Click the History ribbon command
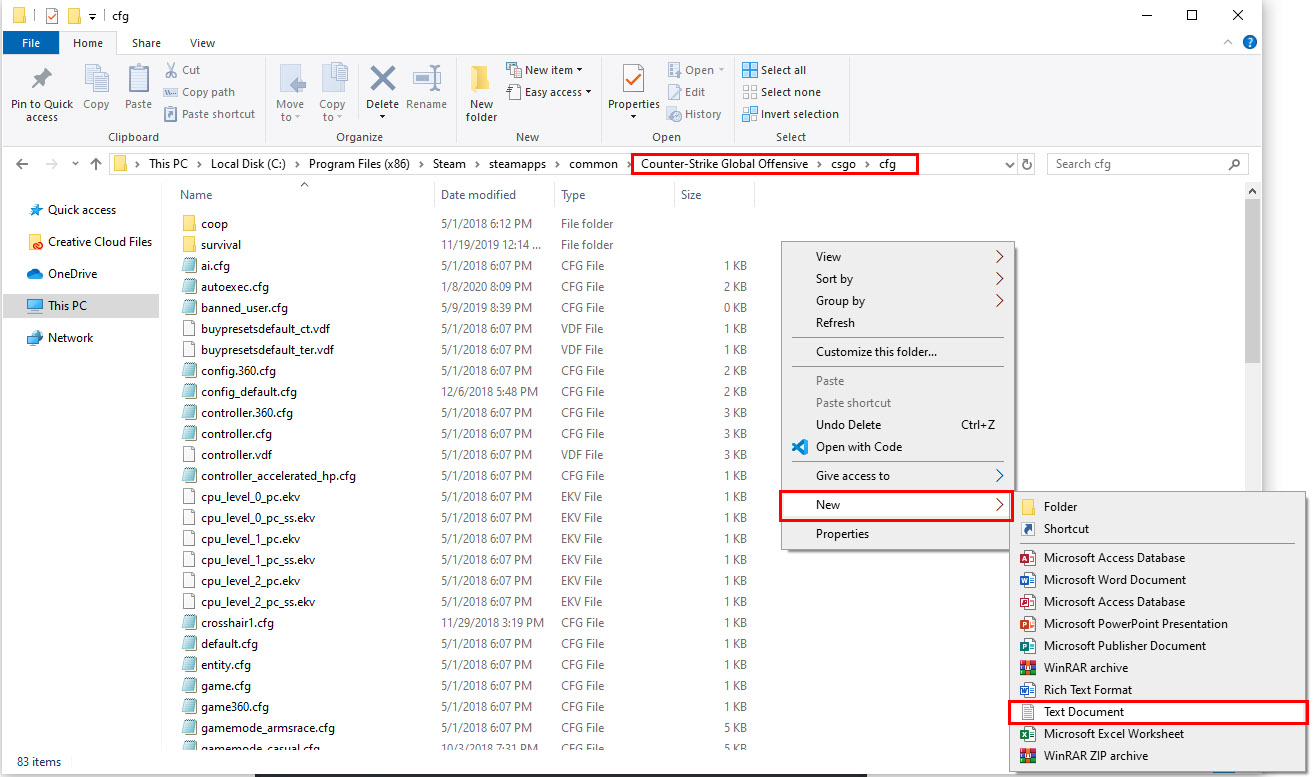 (x=694, y=114)
